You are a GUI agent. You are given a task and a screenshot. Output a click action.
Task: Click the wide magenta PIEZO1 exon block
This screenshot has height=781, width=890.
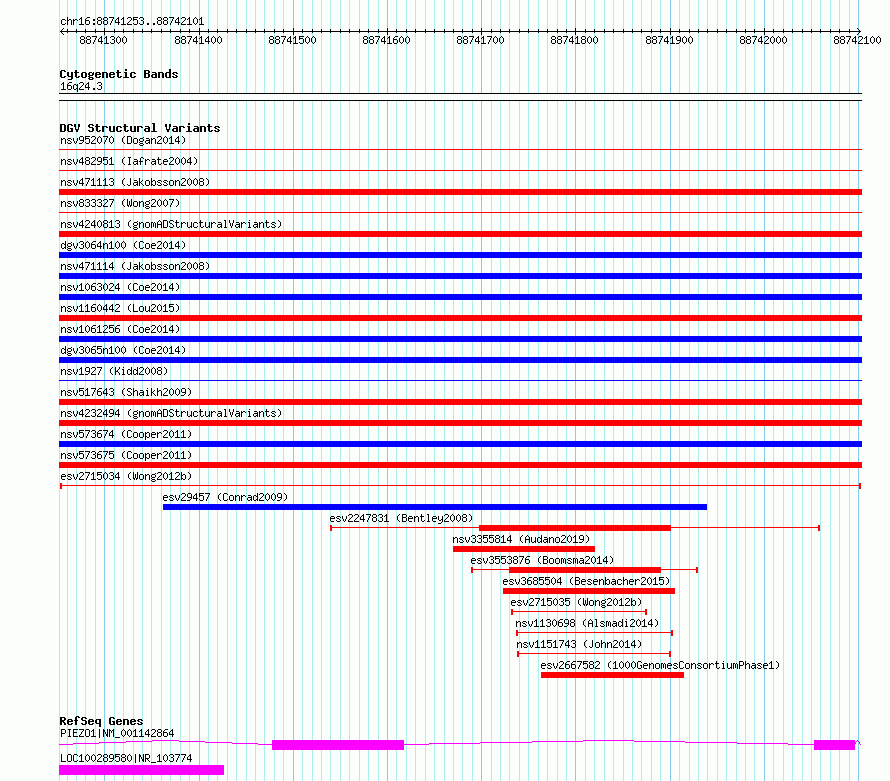(338, 745)
